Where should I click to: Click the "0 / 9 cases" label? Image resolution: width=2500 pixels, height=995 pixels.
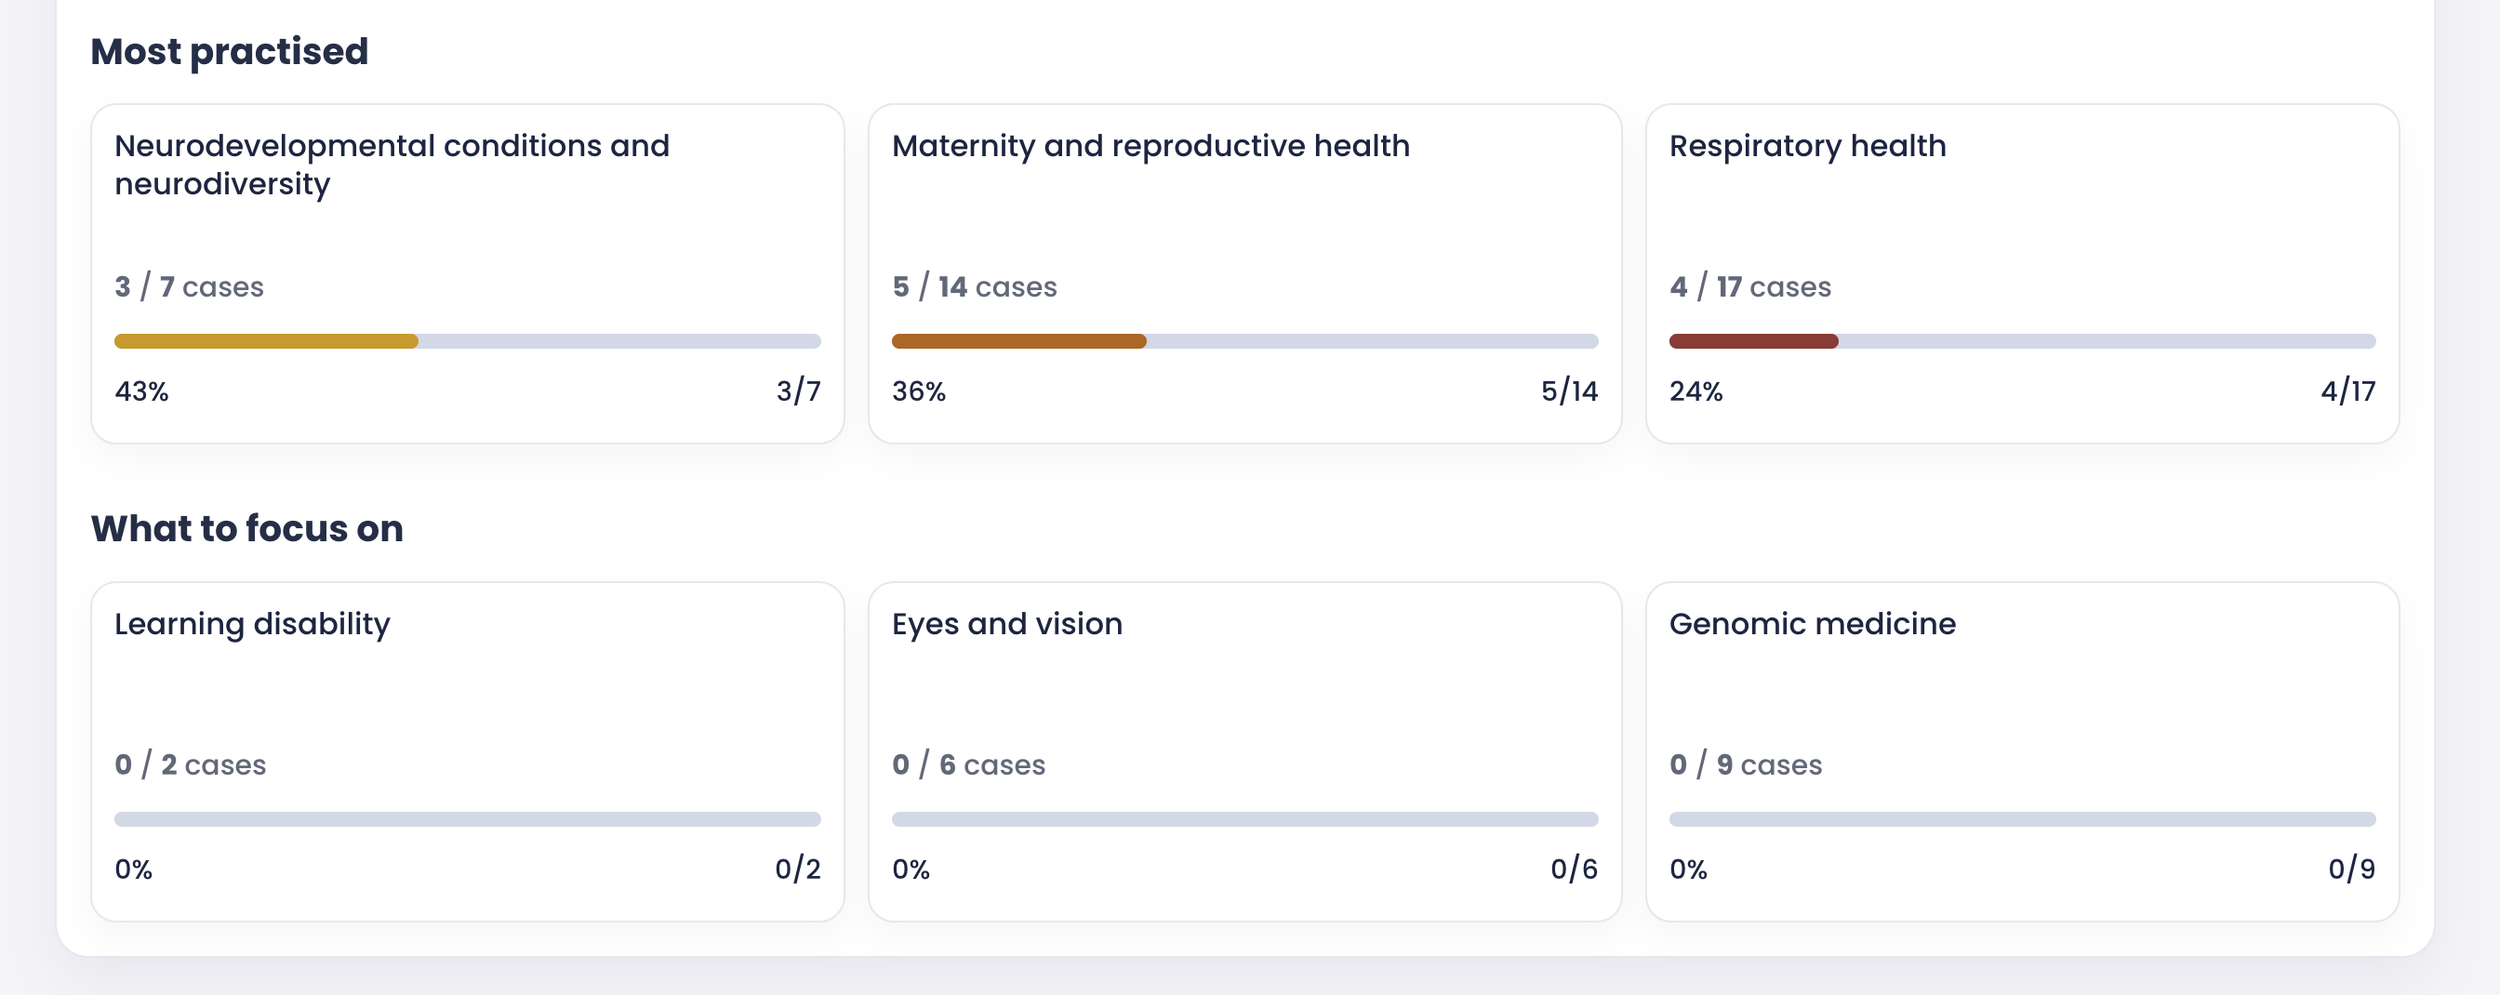[x=1745, y=765]
